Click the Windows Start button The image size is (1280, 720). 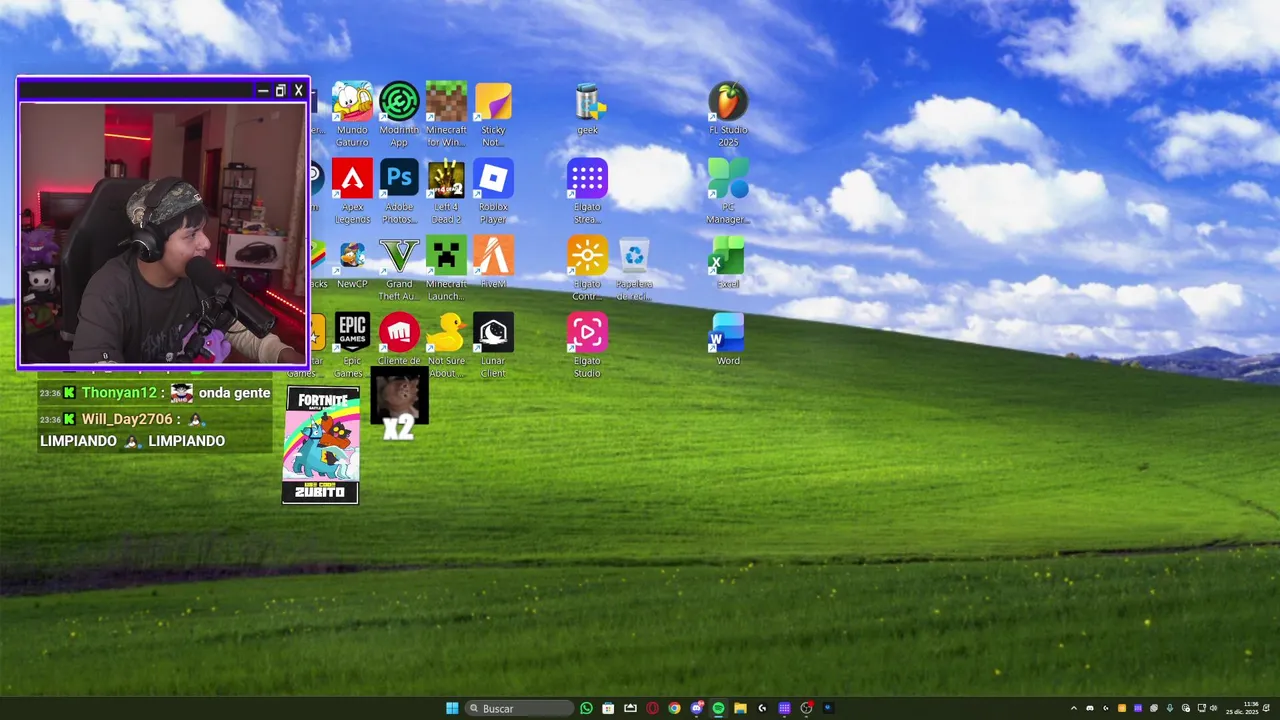click(452, 708)
